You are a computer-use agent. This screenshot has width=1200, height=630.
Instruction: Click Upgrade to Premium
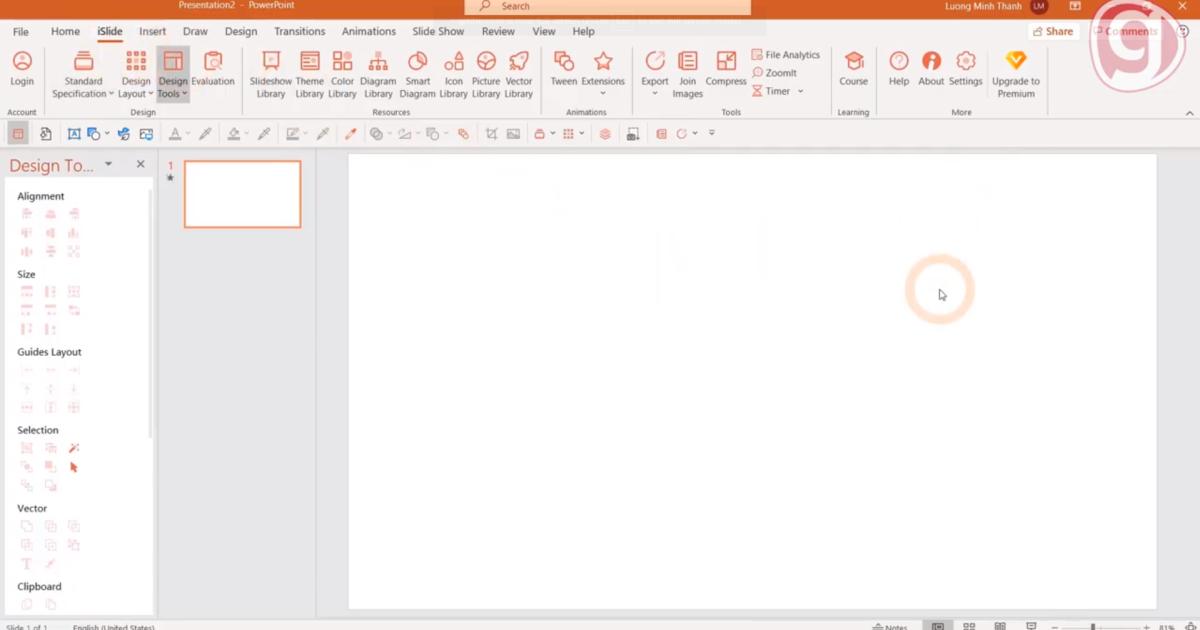[1015, 74]
